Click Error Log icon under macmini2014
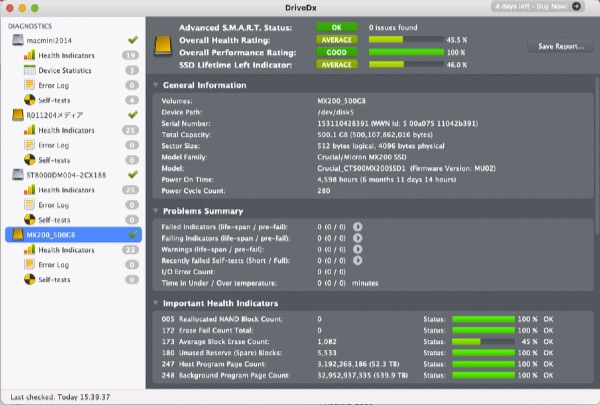Image resolution: width=600 pixels, height=405 pixels. (29, 85)
